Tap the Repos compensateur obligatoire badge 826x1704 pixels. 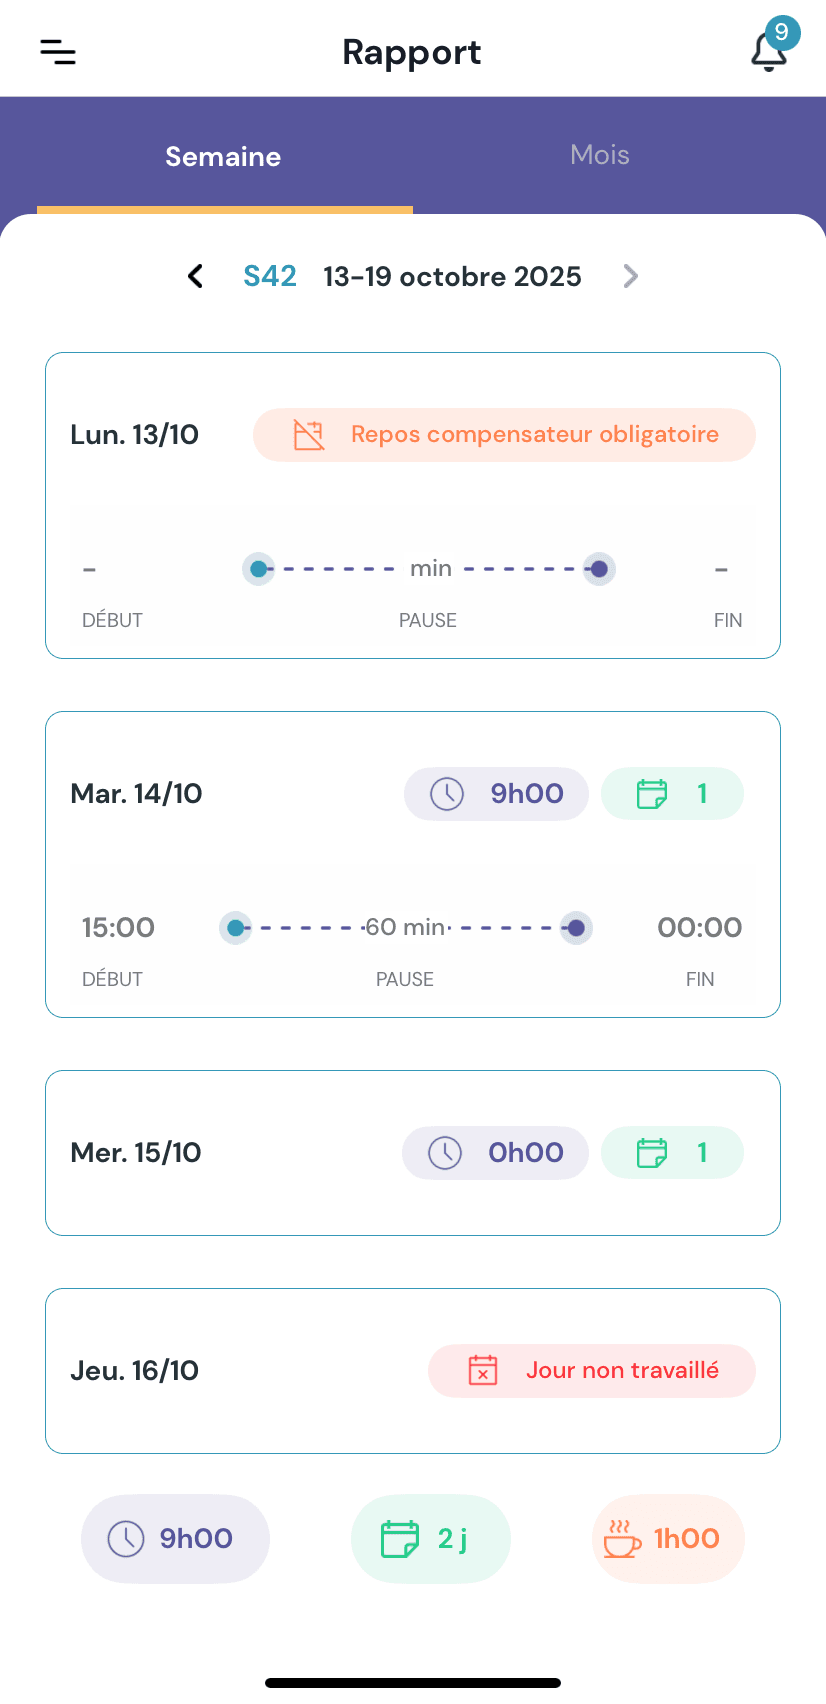point(504,435)
